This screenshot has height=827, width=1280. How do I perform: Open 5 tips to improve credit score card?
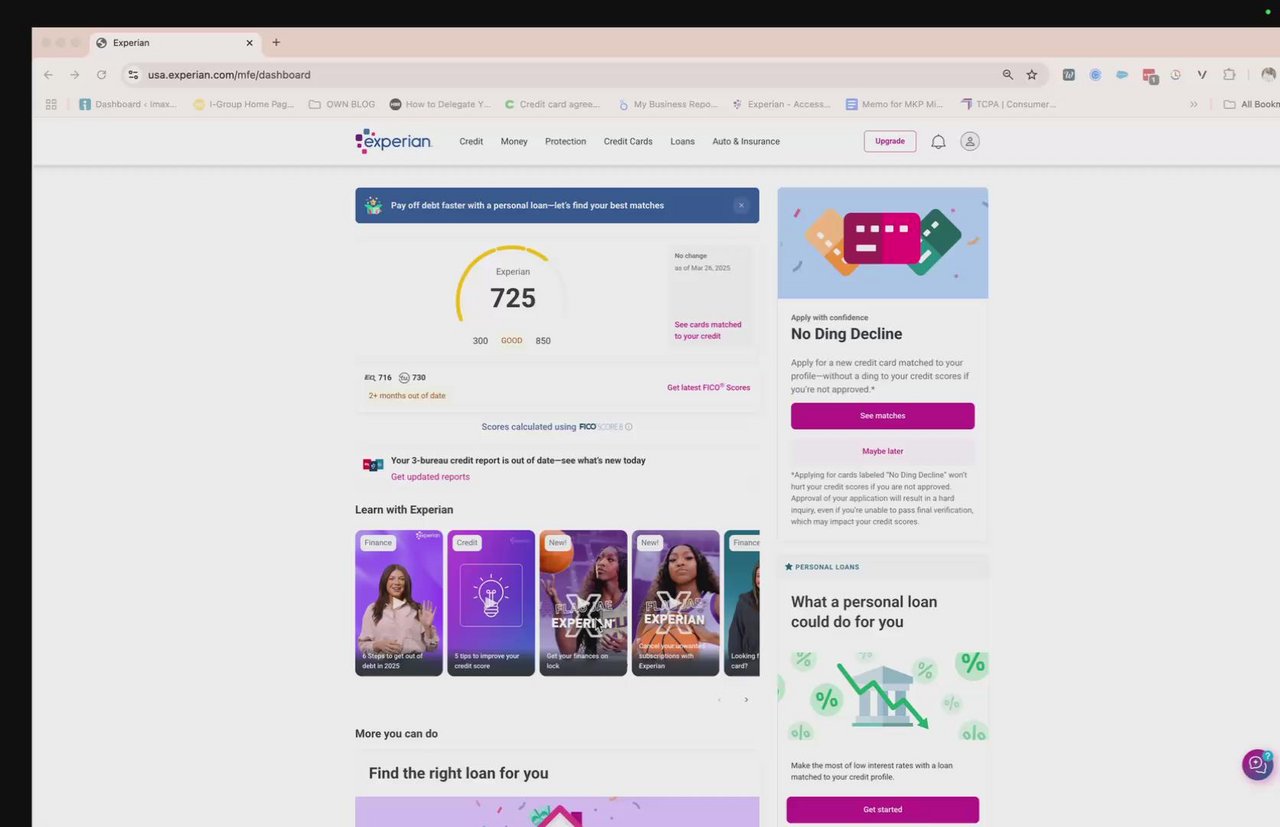[x=491, y=603]
